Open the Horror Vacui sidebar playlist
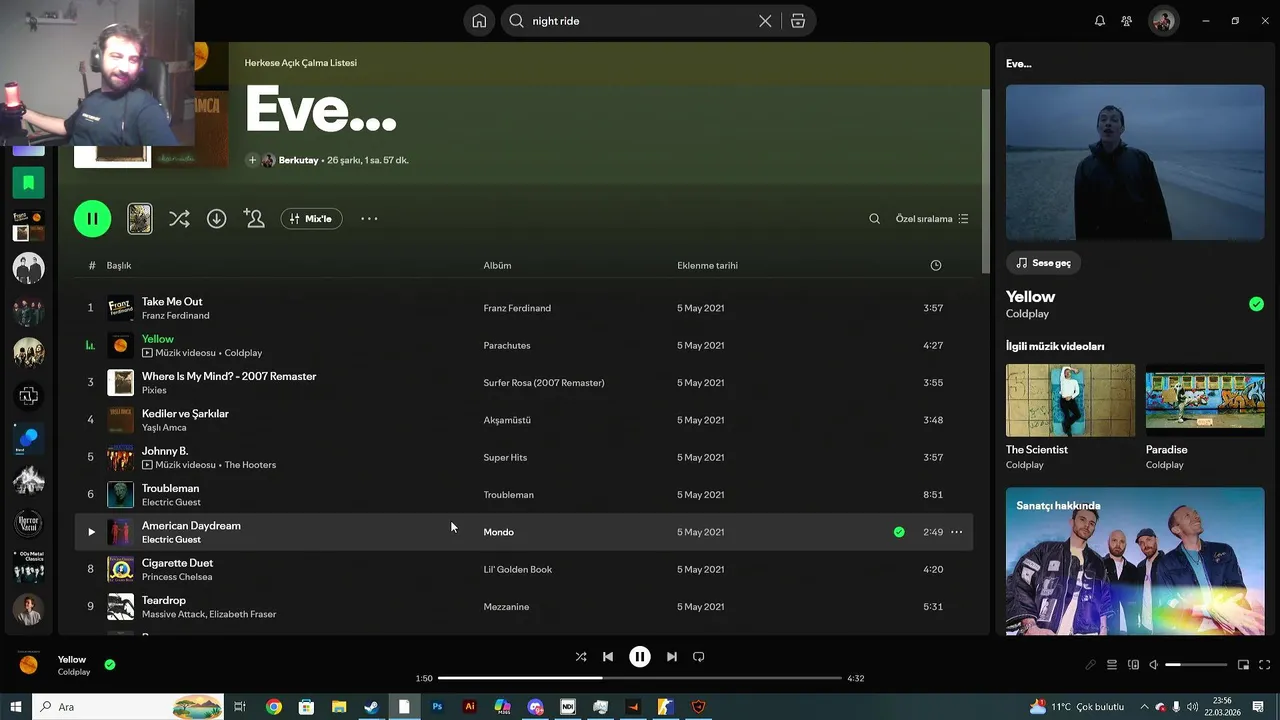Image resolution: width=1280 pixels, height=720 pixels. click(29, 523)
